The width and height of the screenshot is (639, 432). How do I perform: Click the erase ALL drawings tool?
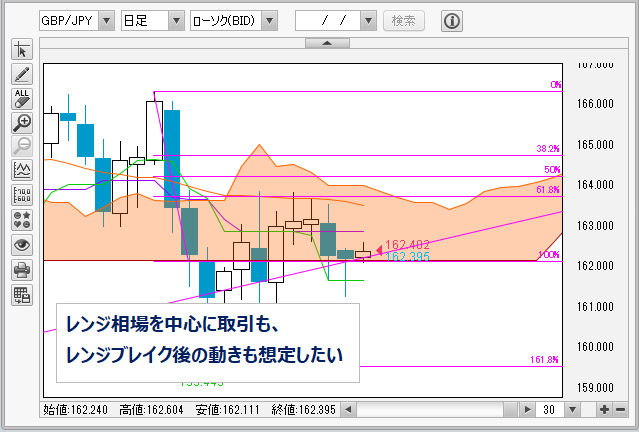coord(22,99)
